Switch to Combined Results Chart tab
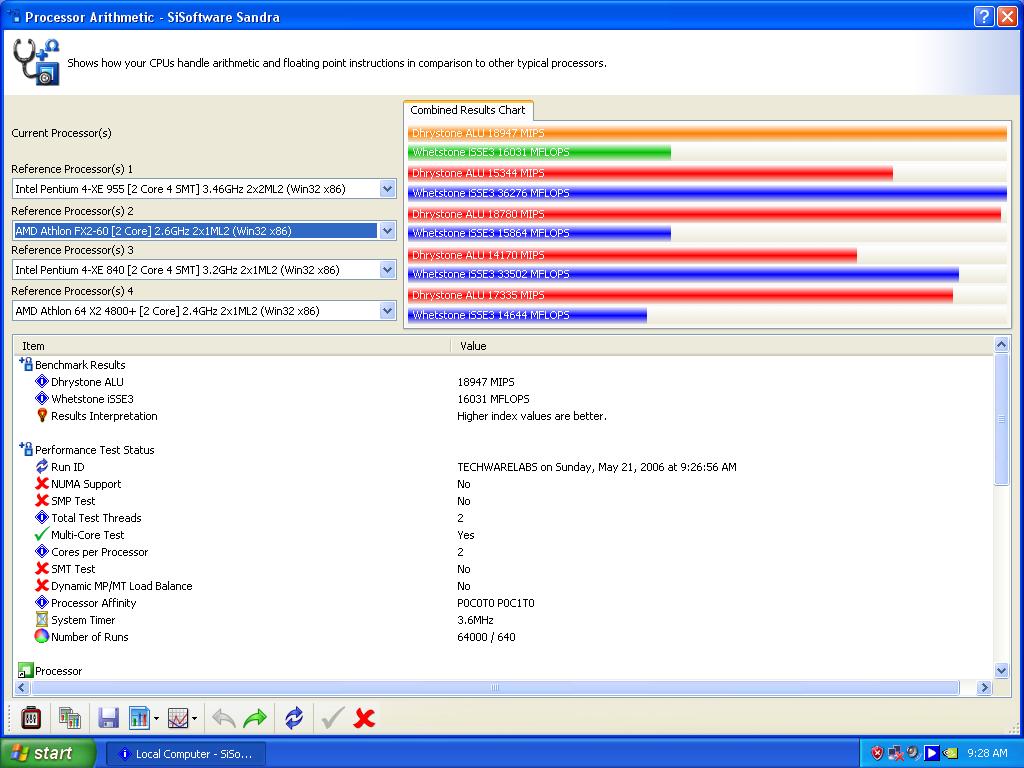This screenshot has width=1024, height=768. (x=468, y=110)
